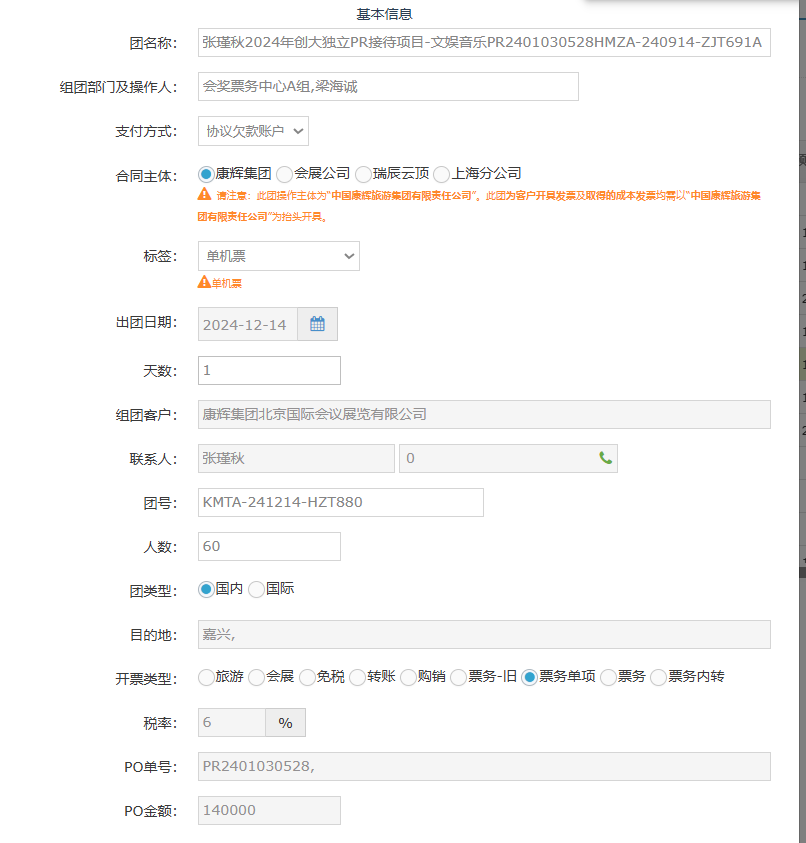Choose 免税 invoice type
Viewport: 806px width, 843px height.
tap(307, 678)
